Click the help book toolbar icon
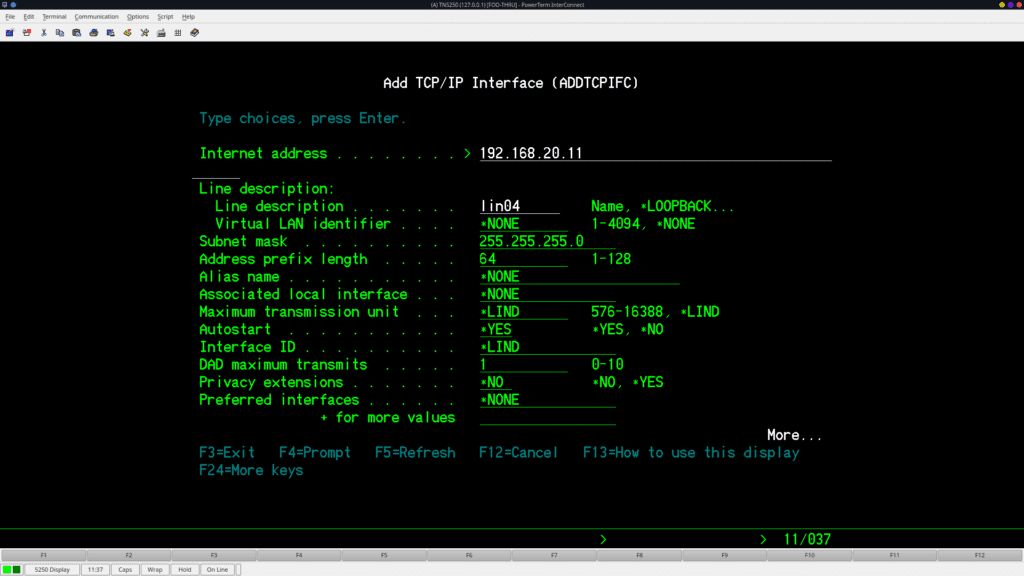Viewport: 1024px width, 576px height. (x=195, y=33)
